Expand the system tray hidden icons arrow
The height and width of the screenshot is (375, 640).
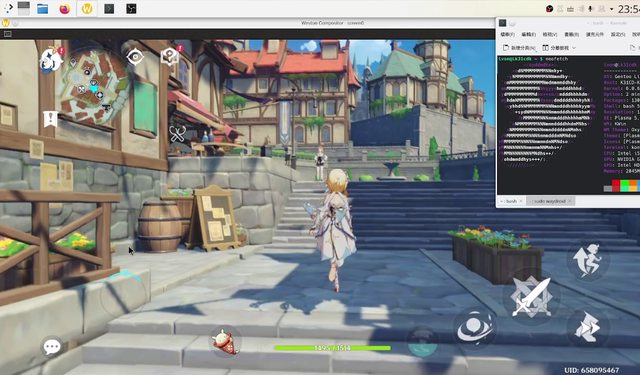pos(611,9)
